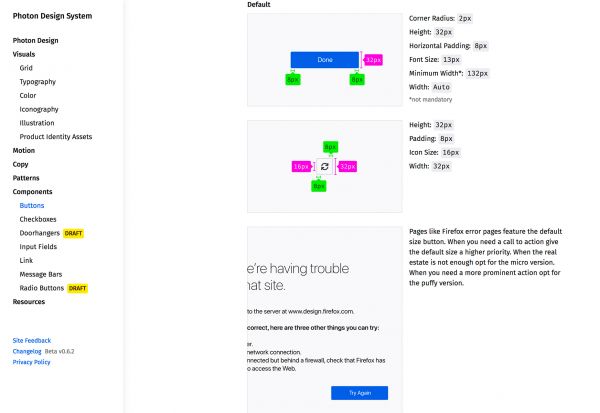Open the Privacy Policy link

coord(32,362)
